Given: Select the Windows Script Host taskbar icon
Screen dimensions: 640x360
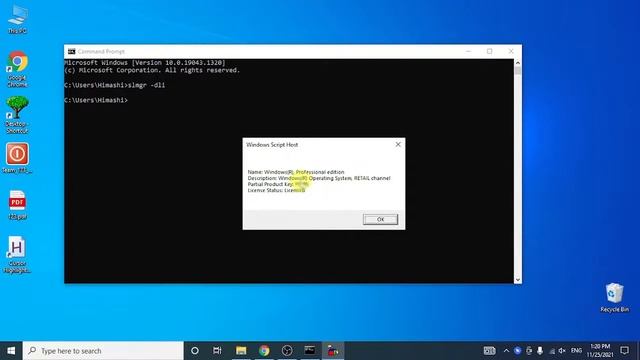Looking at the screenshot, I should click(x=333, y=351).
